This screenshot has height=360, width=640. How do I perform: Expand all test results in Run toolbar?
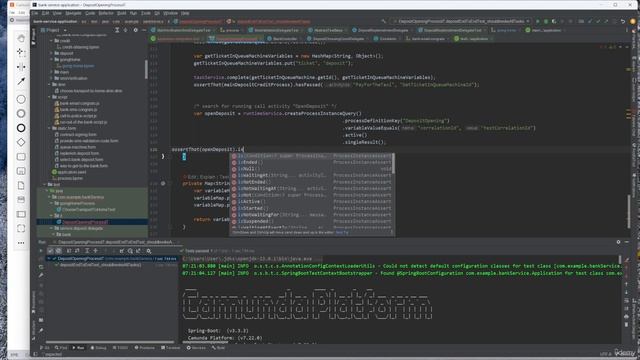[87, 251]
